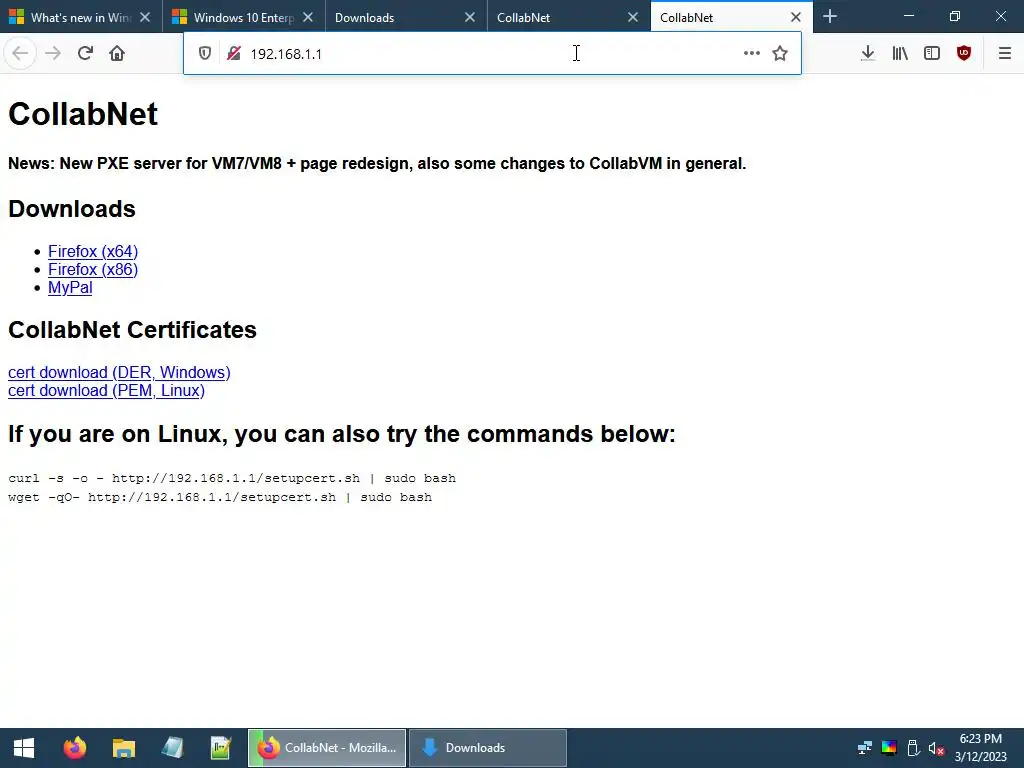Open the downloads arrow panel
Screen dimensions: 1024x768
(x=867, y=54)
